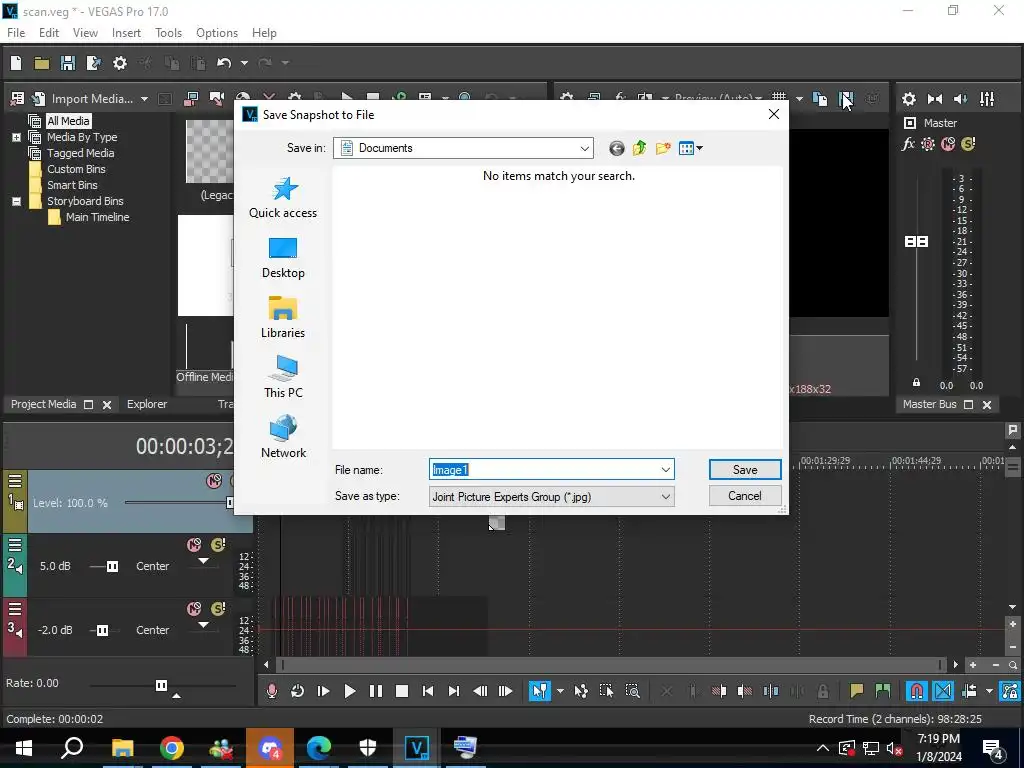
Task: Open the Options menu
Action: click(x=217, y=33)
